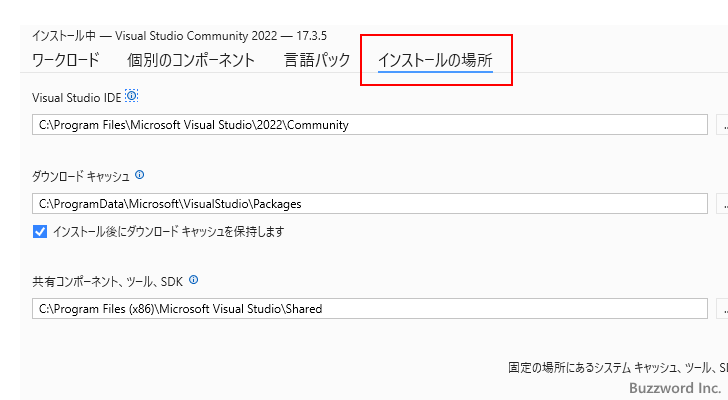Click the 共有コンポーネント、ツール、SDK label
This screenshot has height=400, width=728.
[108, 282]
